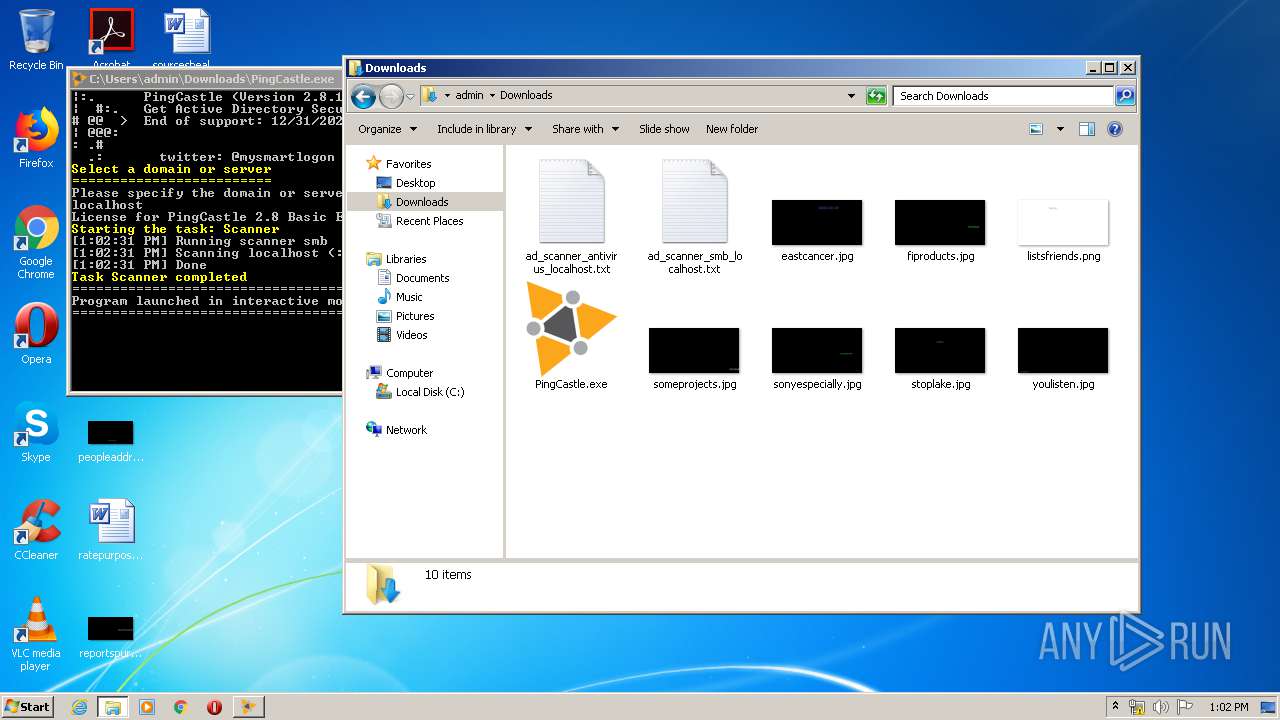Open Documents library

coord(422,278)
